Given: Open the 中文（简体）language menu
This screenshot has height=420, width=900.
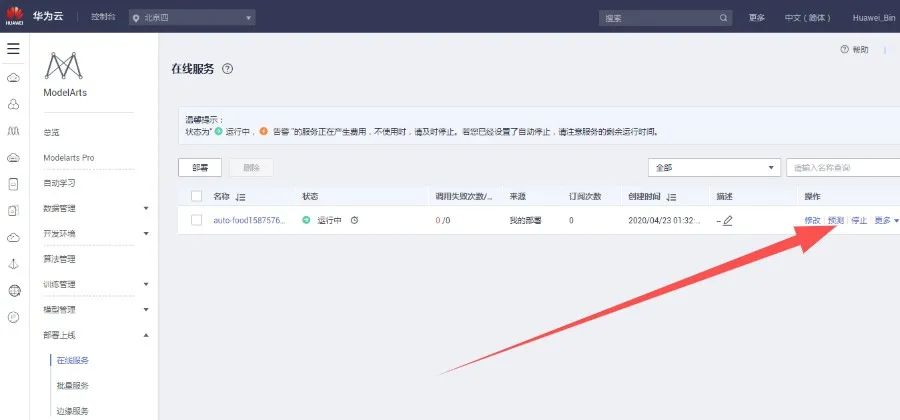Looking at the screenshot, I should (x=808, y=18).
